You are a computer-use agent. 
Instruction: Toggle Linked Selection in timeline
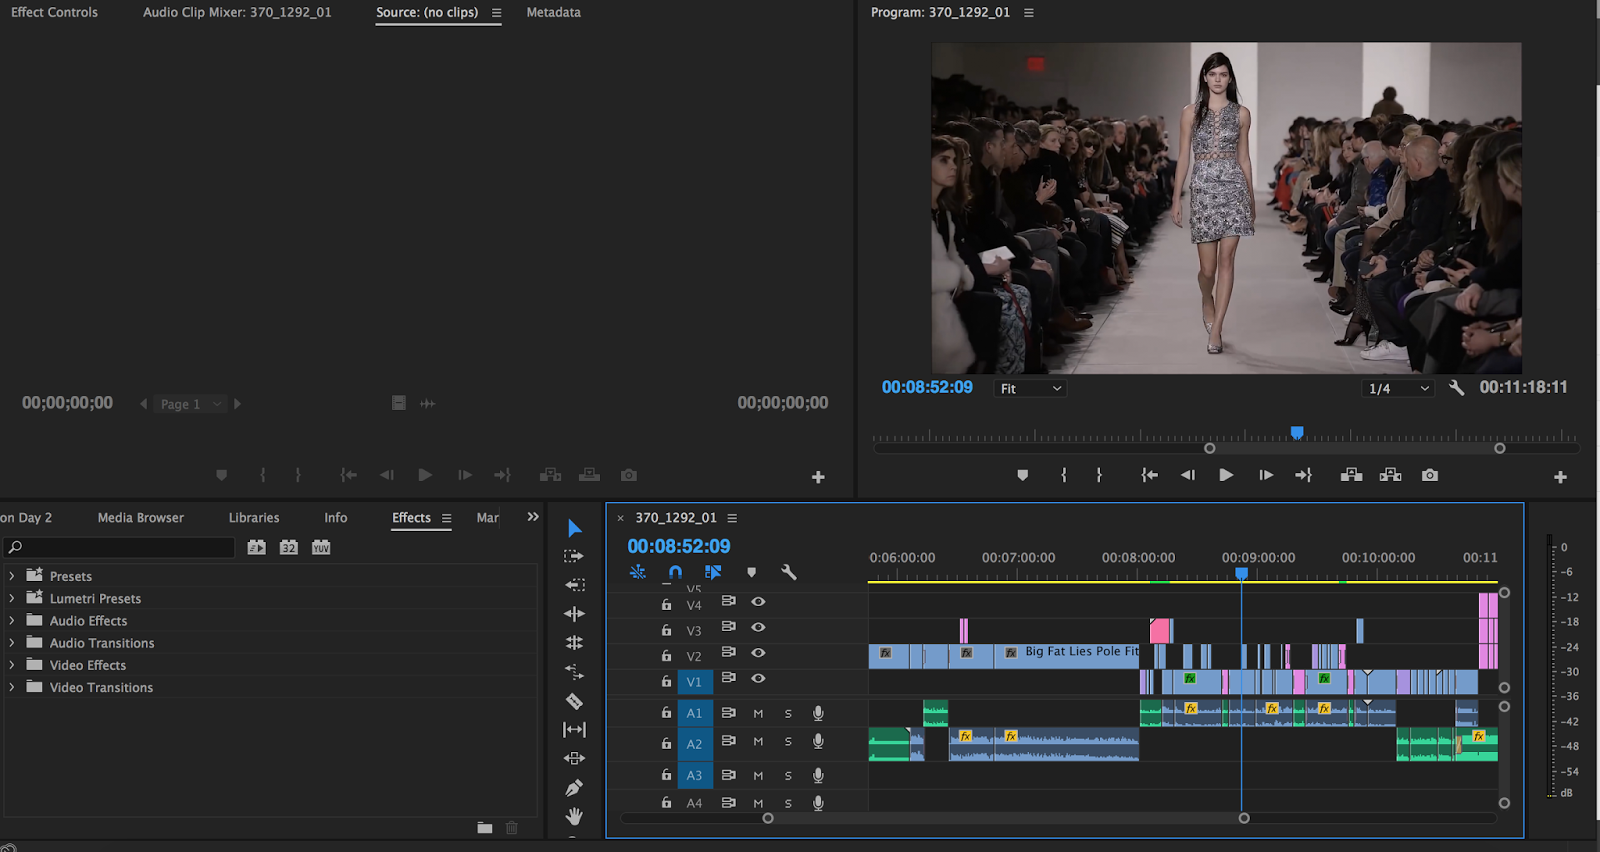coord(713,572)
